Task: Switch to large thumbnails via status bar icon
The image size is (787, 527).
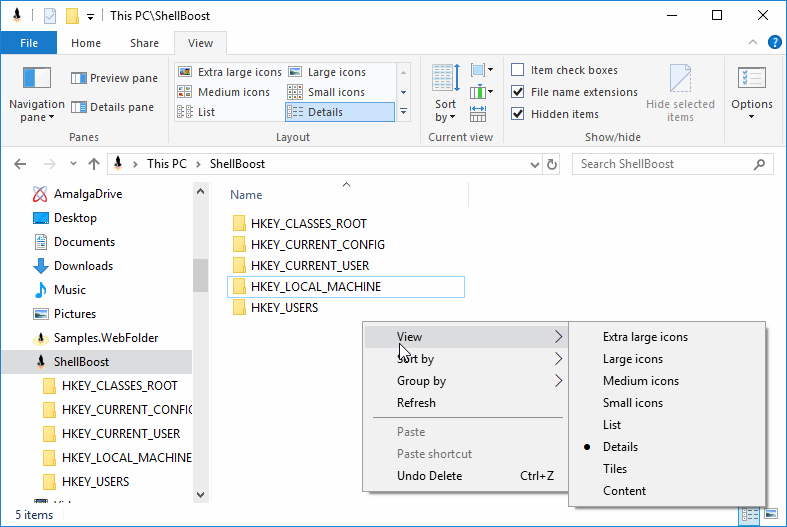Action: [x=771, y=514]
